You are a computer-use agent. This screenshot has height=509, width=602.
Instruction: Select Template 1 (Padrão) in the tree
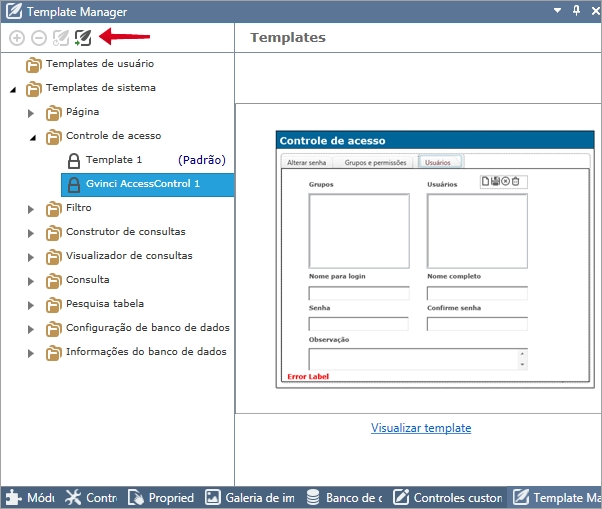pyautogui.click(x=114, y=160)
